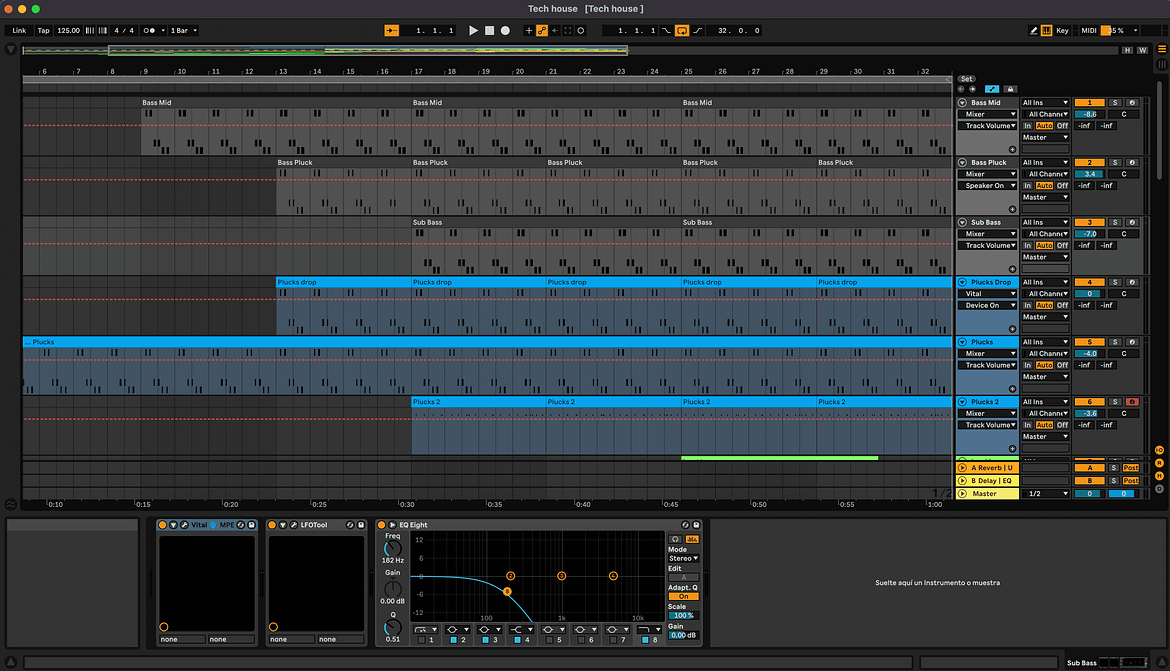The height and width of the screenshot is (671, 1170).
Task: Collapse the Bass Pluck track
Action: 962,162
